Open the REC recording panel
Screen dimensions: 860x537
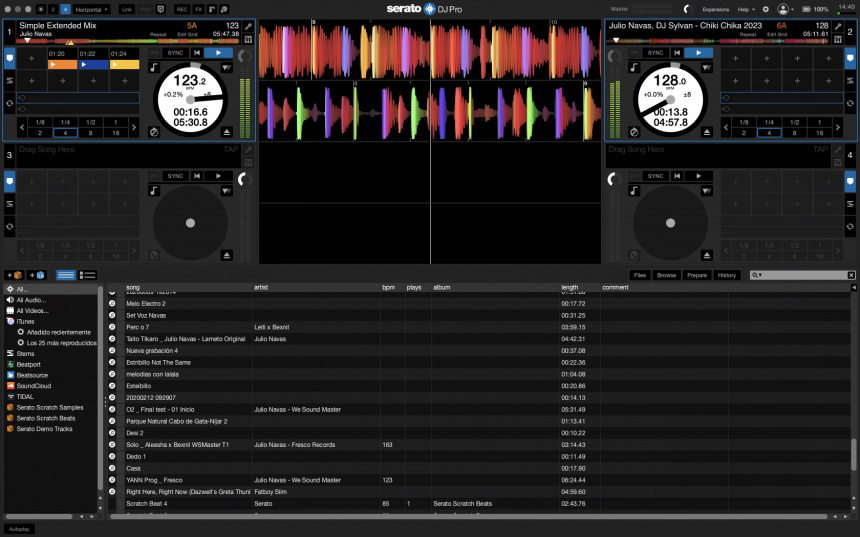[x=182, y=9]
